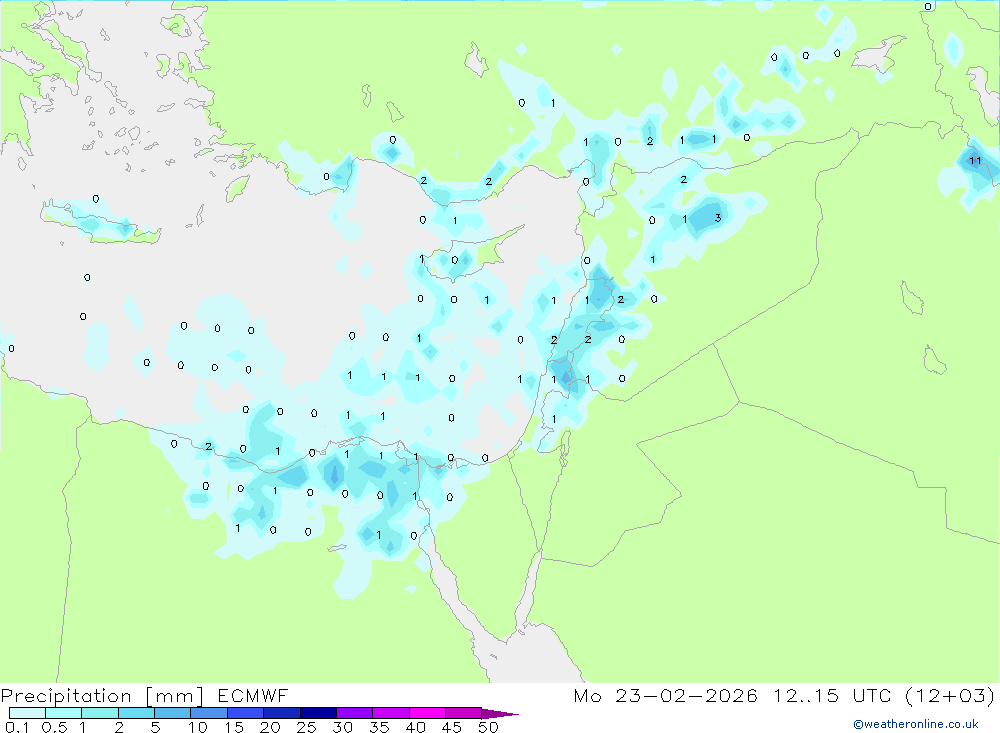Image resolution: width=1000 pixels, height=733 pixels.
Task: Pick the 1–2 mm legend color box
Action: (100, 713)
